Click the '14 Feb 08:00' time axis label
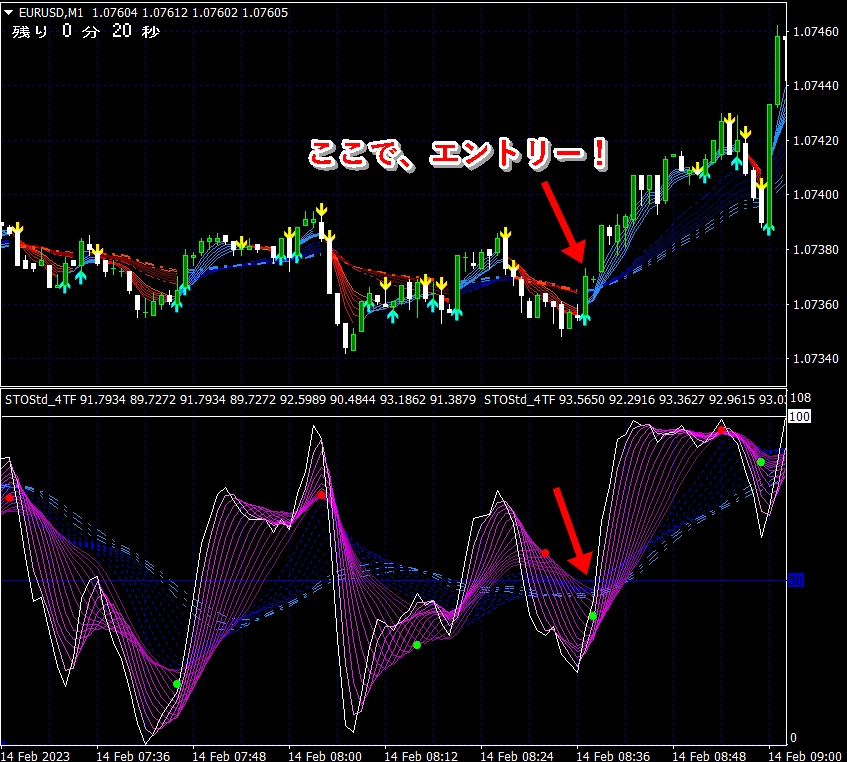This screenshot has width=847, height=762. pyautogui.click(x=324, y=756)
